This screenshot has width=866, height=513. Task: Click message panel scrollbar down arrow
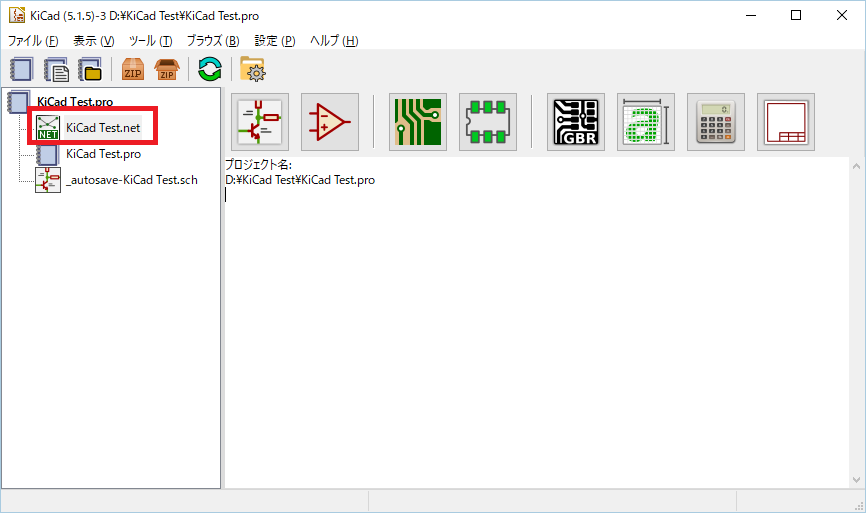click(x=856, y=480)
